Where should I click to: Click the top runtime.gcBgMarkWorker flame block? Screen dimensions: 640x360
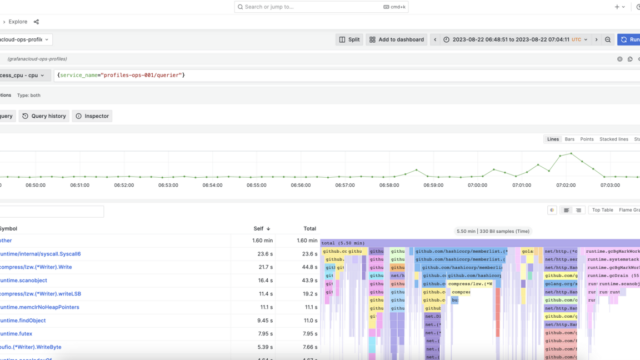(612, 251)
